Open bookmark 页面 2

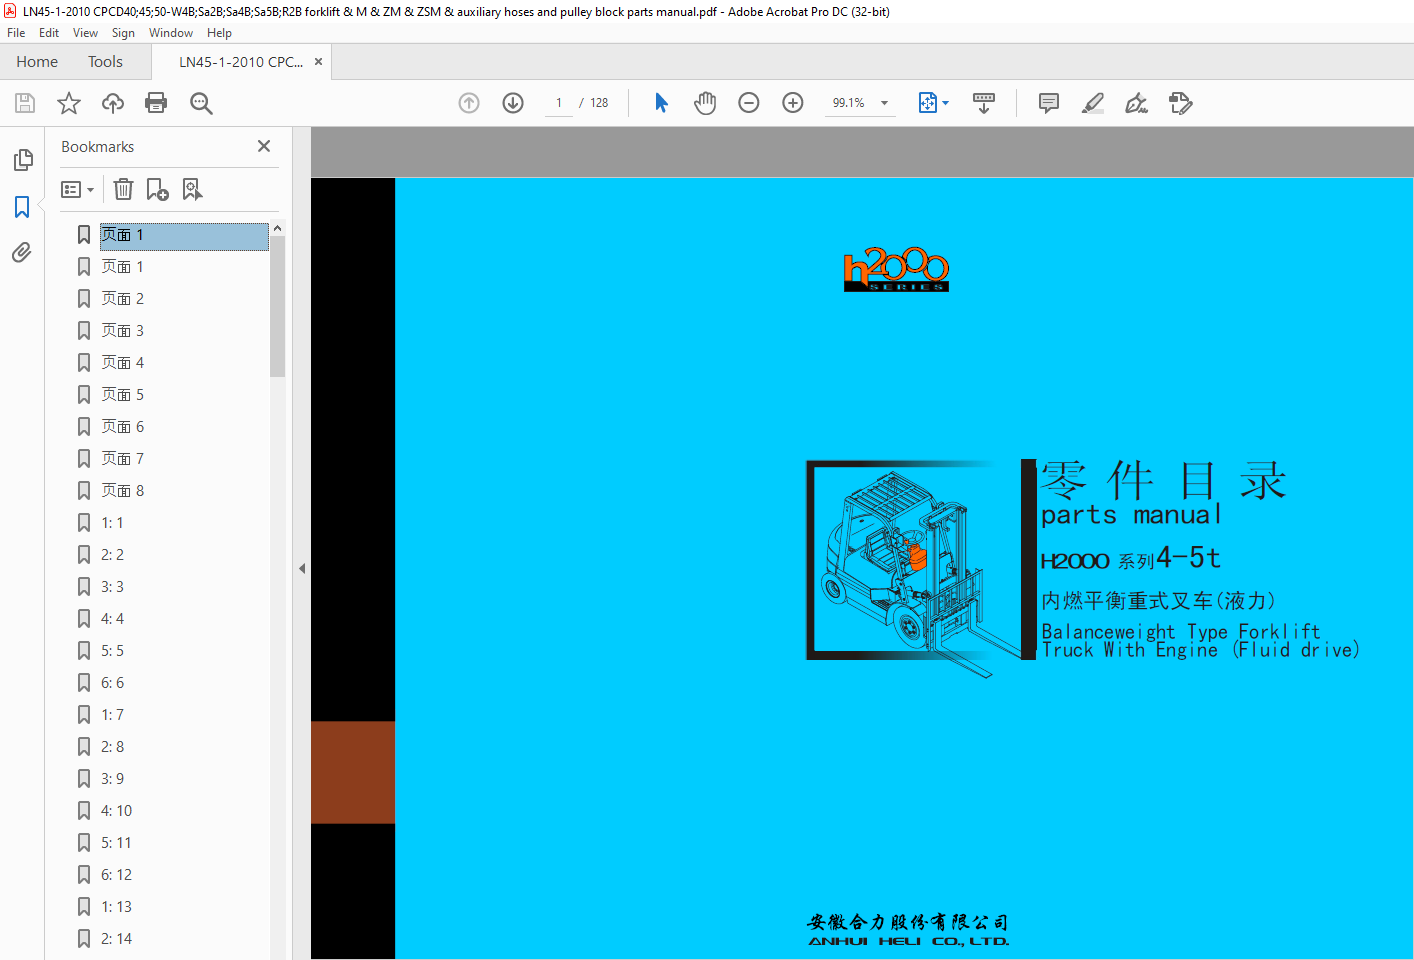pyautogui.click(x=122, y=299)
